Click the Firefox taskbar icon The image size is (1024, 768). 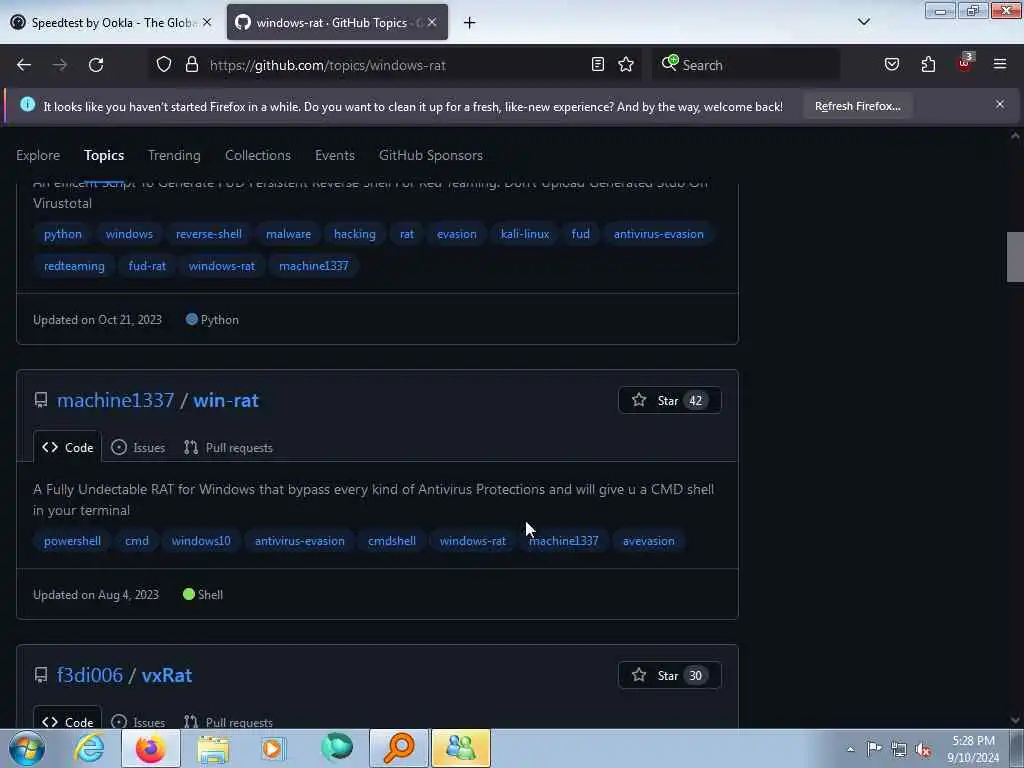(x=151, y=748)
